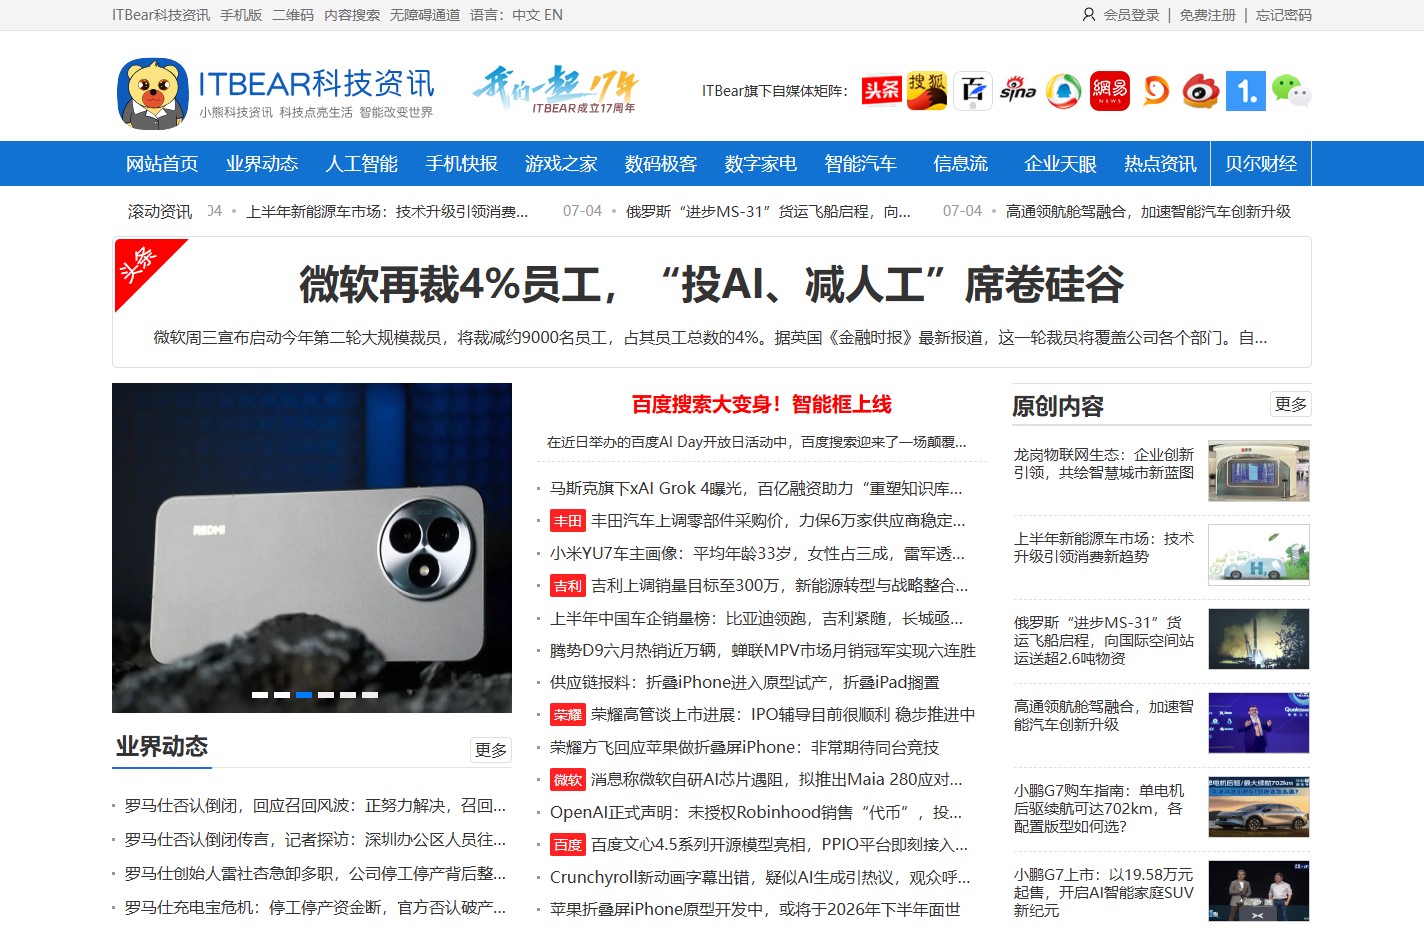The image size is (1424, 933).
Task: Open the NetEase News (網易) icon
Action: point(1110,91)
